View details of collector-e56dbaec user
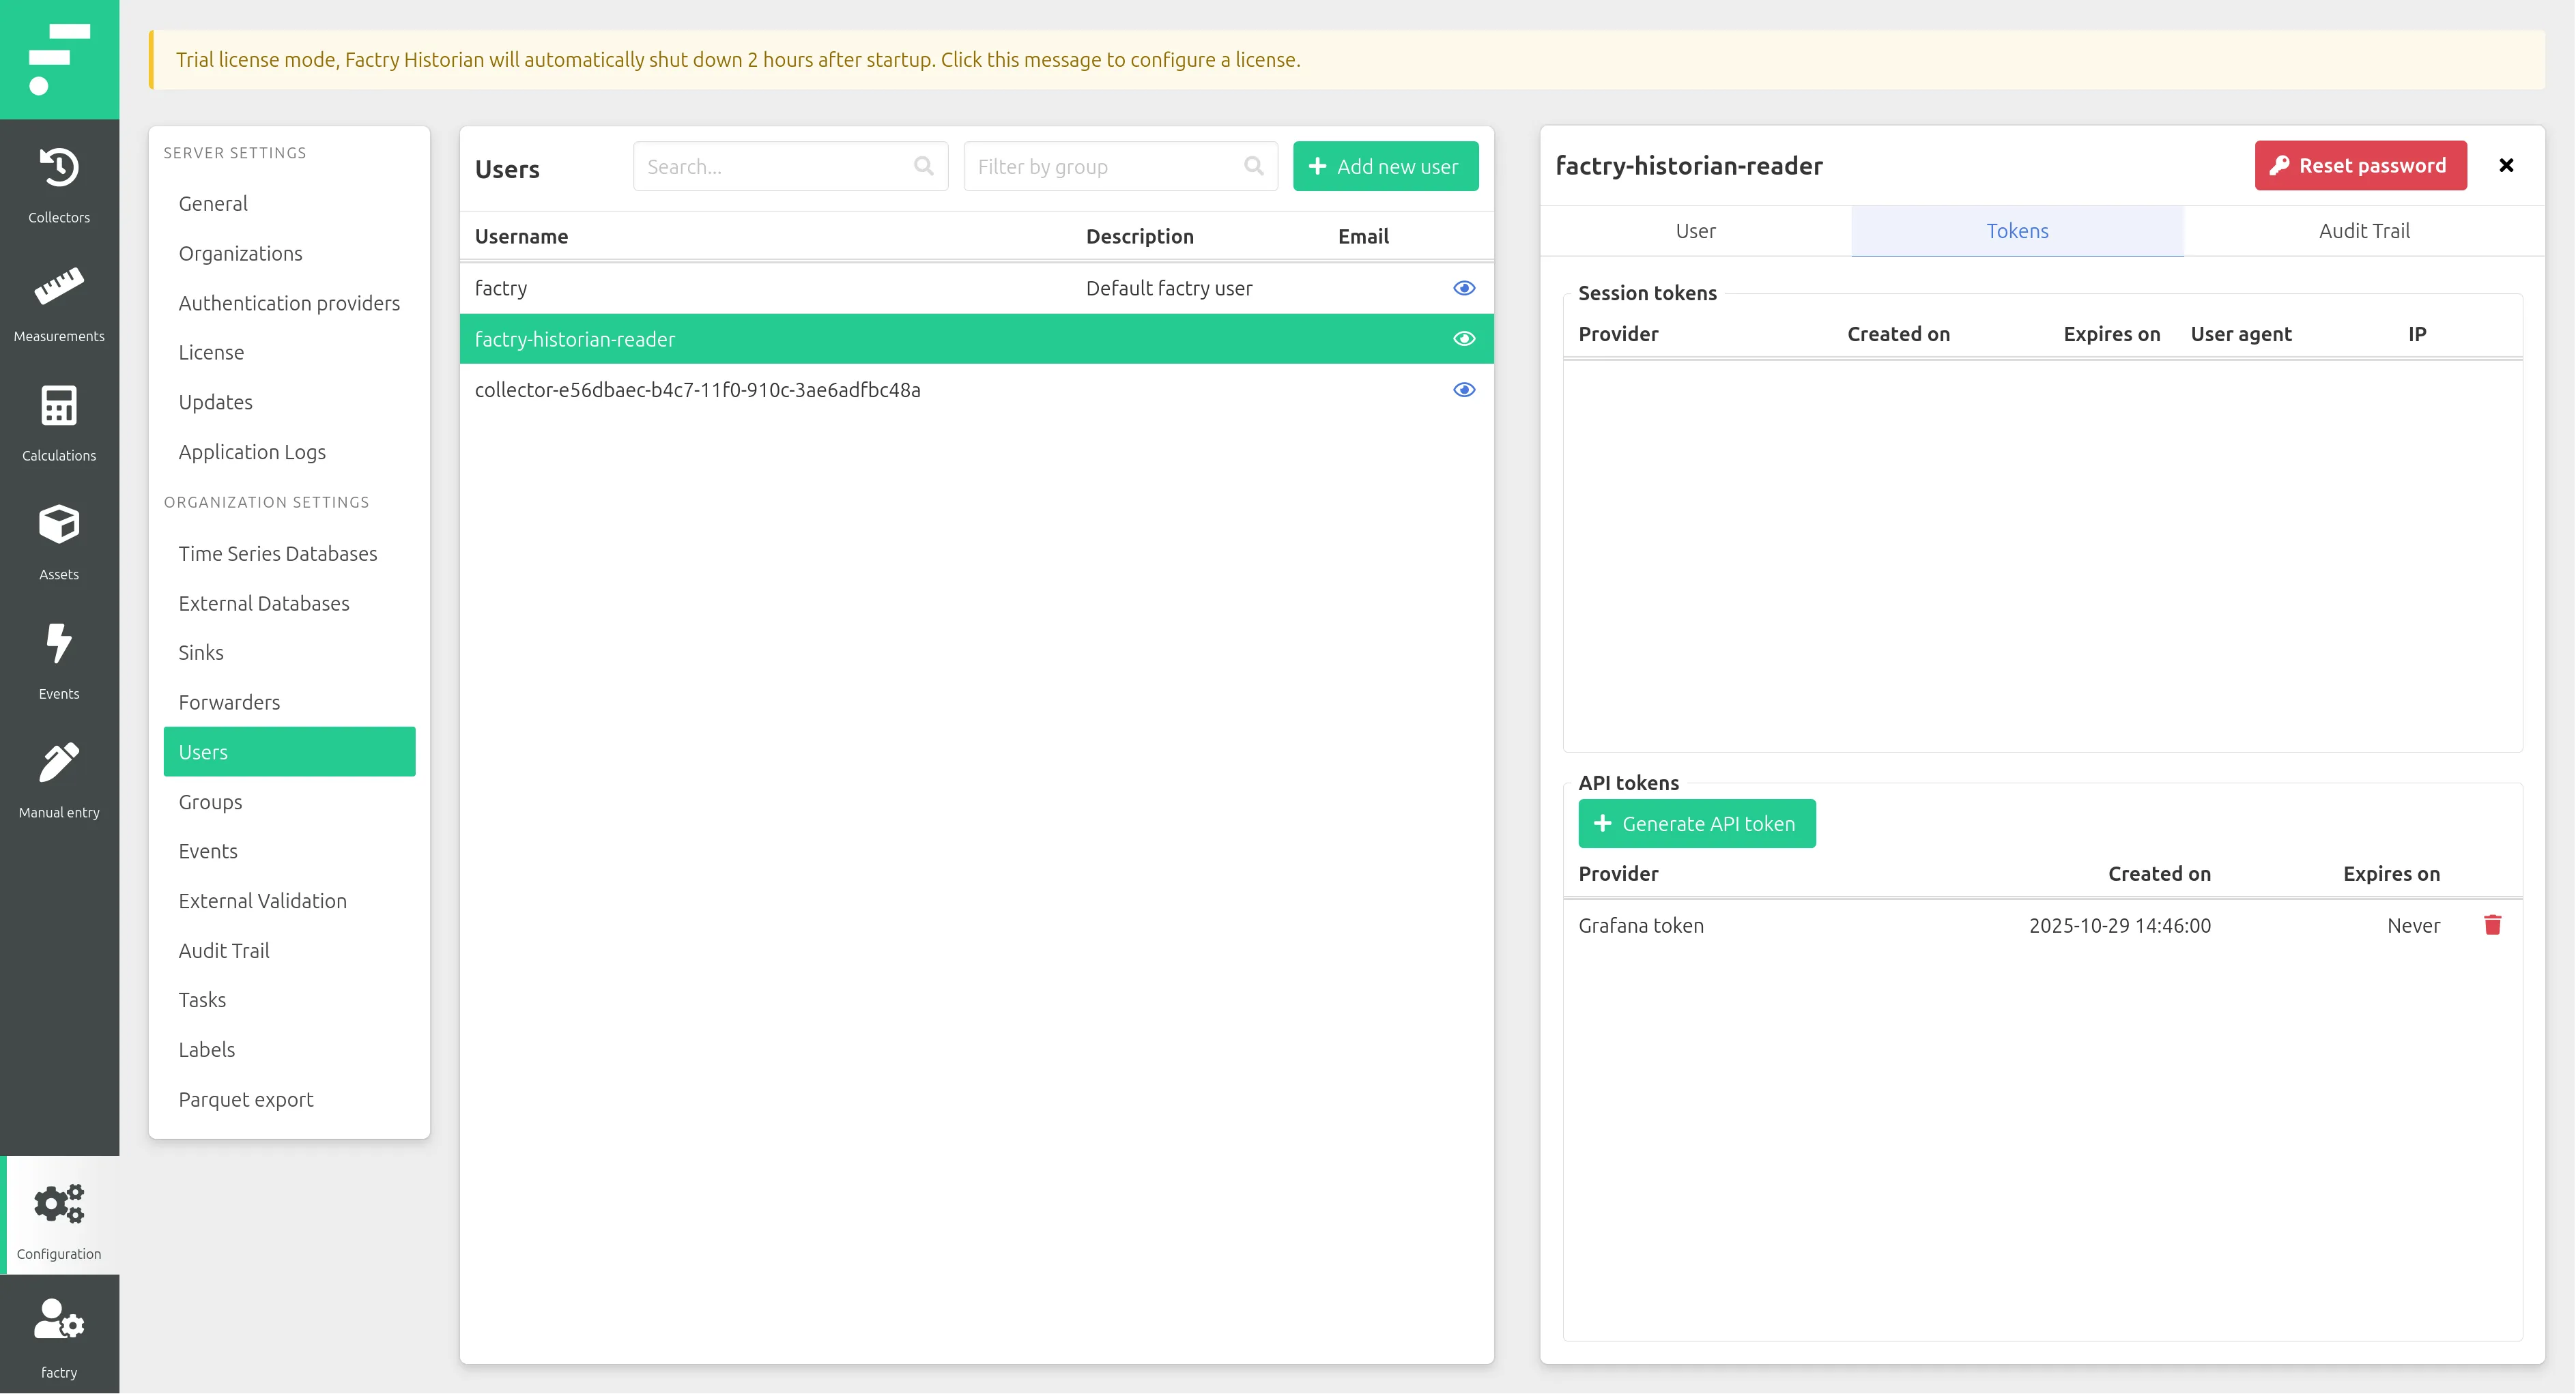Viewport: 2576px width, 1394px height. (x=1464, y=390)
